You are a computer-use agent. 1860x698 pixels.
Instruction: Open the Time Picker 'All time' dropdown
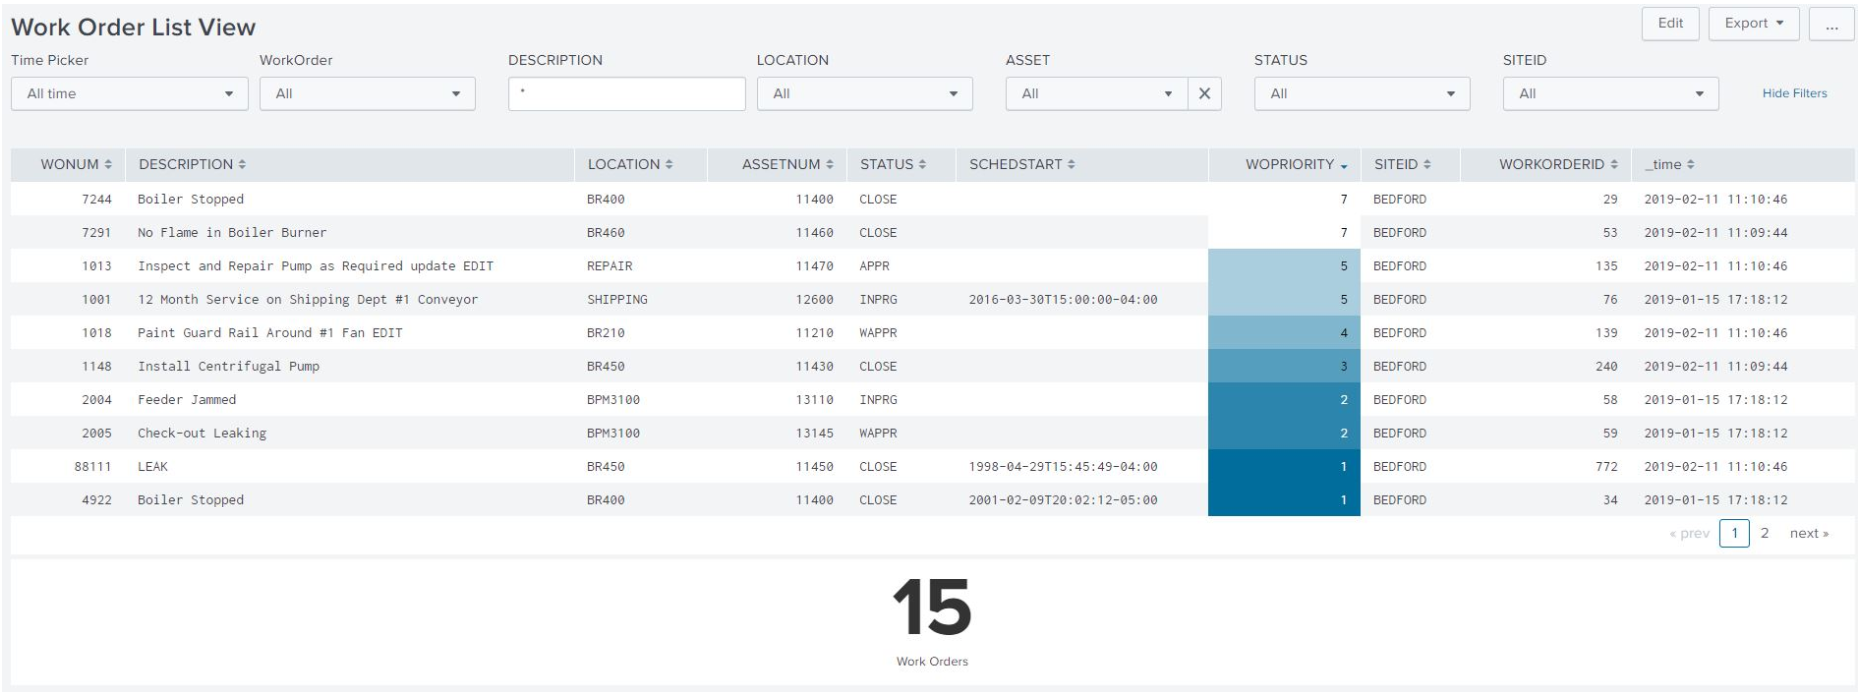pyautogui.click(x=130, y=93)
